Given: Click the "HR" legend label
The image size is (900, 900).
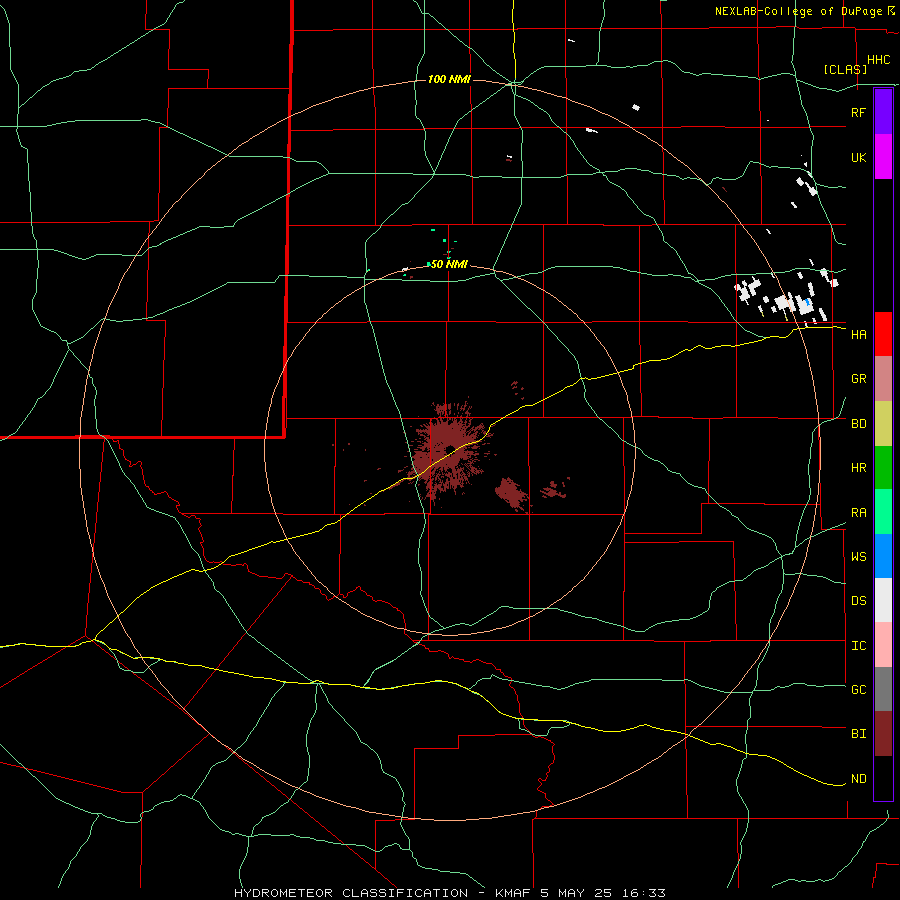Looking at the screenshot, I should click(858, 468).
